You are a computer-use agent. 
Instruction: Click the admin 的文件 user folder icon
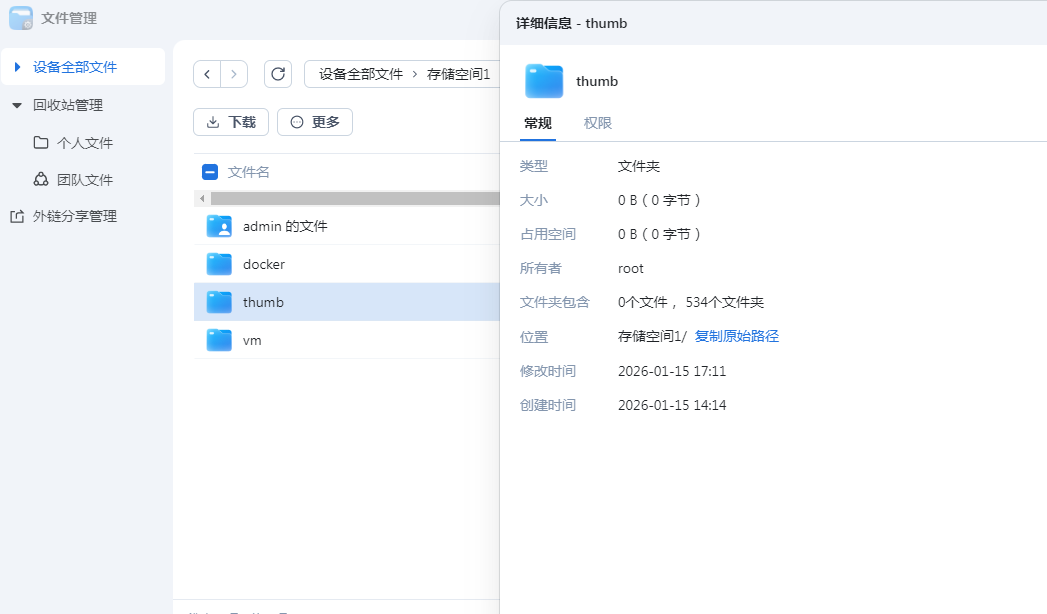click(x=219, y=226)
